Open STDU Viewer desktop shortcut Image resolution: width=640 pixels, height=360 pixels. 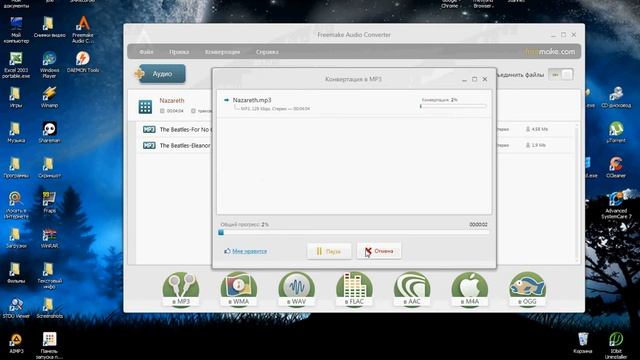click(x=16, y=308)
